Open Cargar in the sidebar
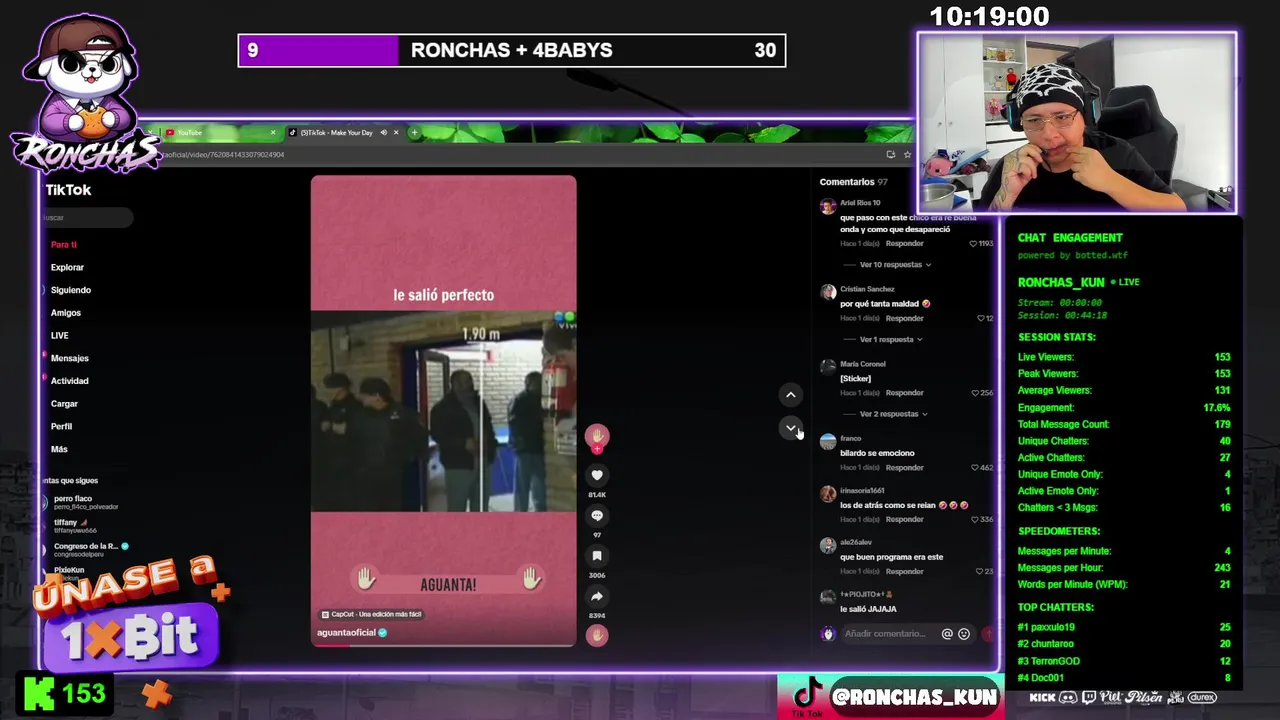1280x720 pixels. (x=64, y=404)
